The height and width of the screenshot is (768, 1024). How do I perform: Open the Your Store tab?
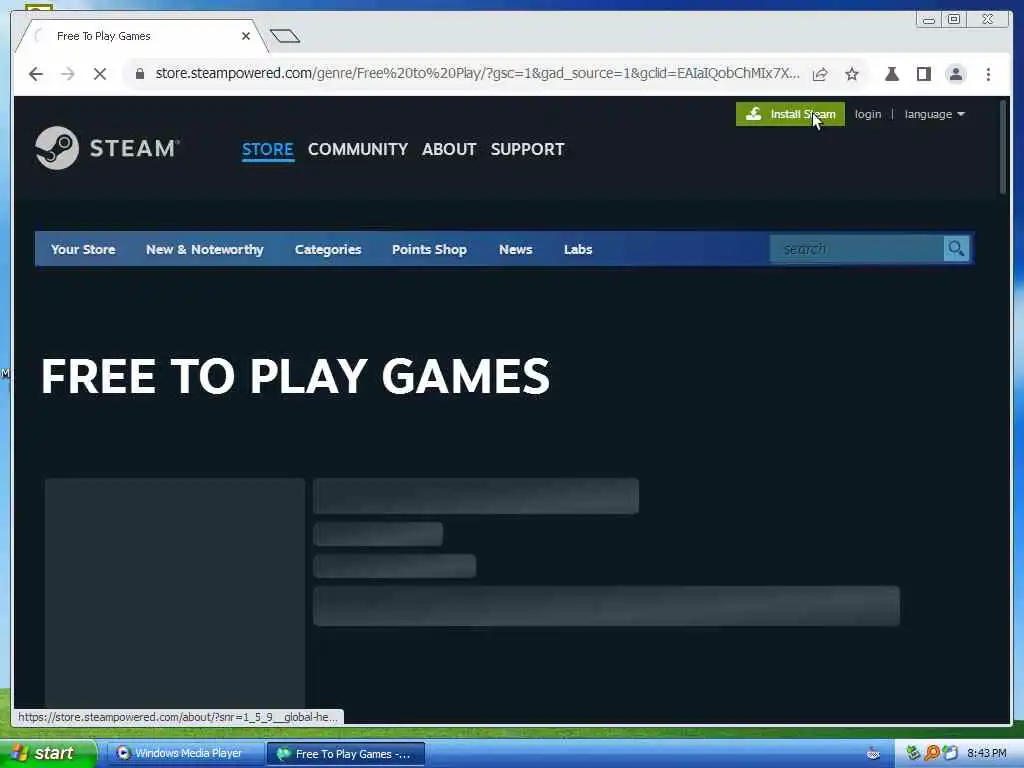click(83, 249)
